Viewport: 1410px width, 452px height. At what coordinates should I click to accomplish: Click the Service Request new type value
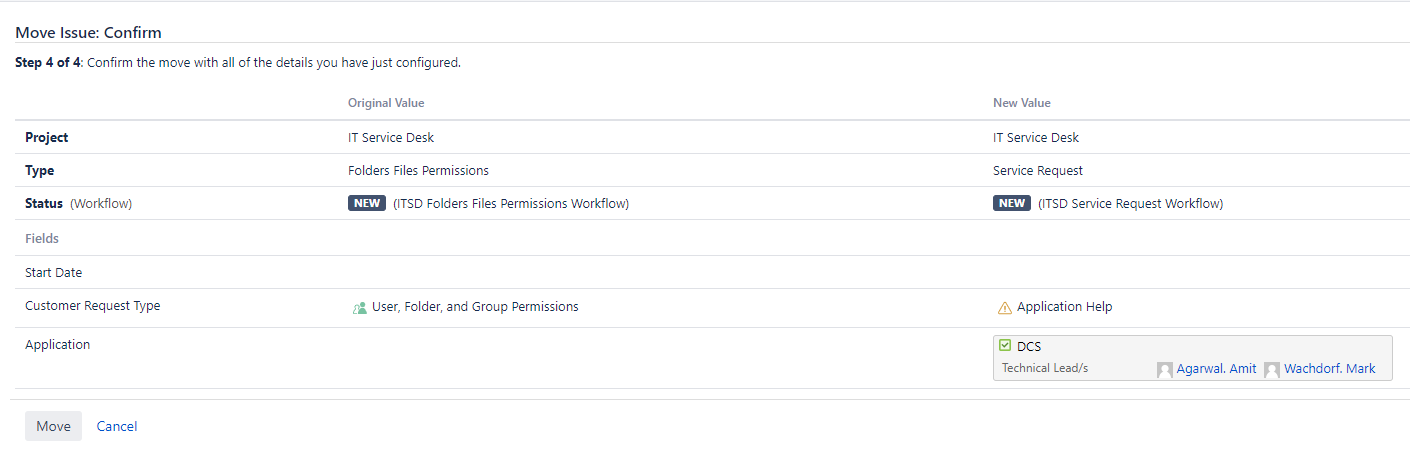pos(1038,171)
